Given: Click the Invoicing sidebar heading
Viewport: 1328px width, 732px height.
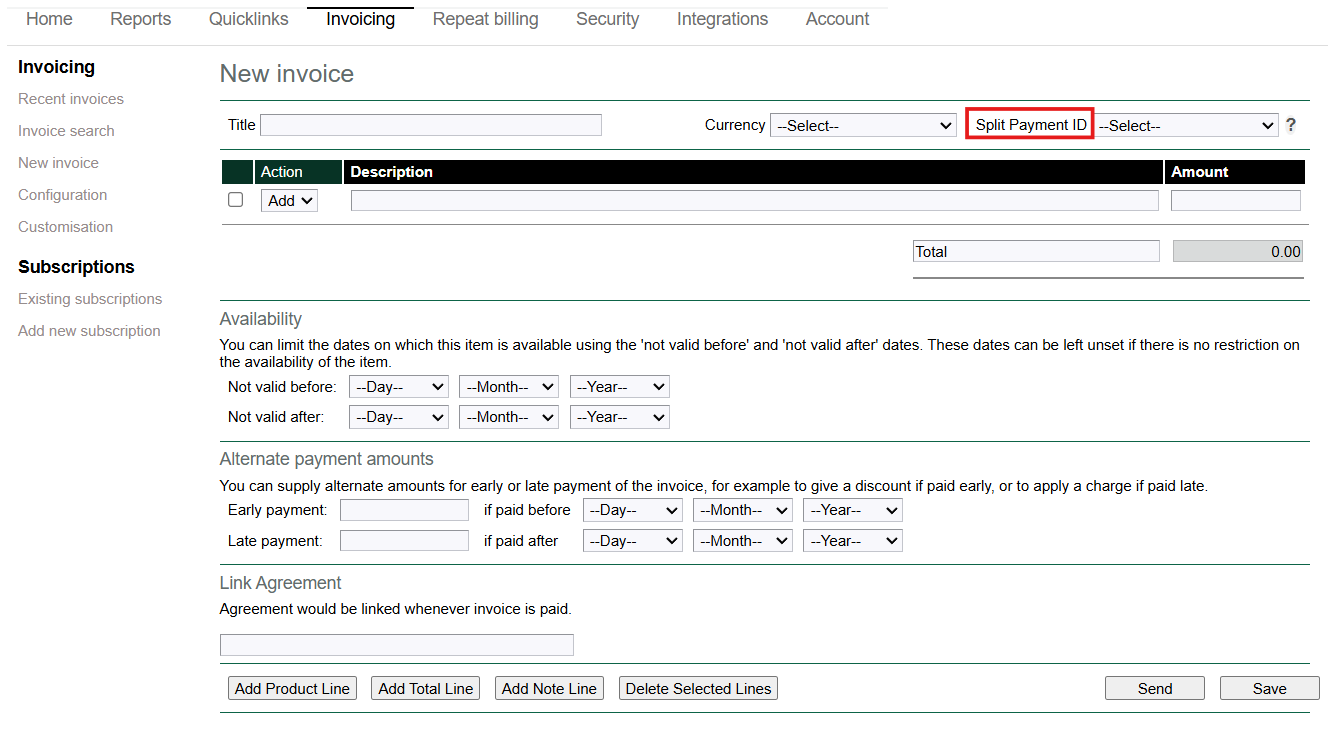Looking at the screenshot, I should [56, 67].
